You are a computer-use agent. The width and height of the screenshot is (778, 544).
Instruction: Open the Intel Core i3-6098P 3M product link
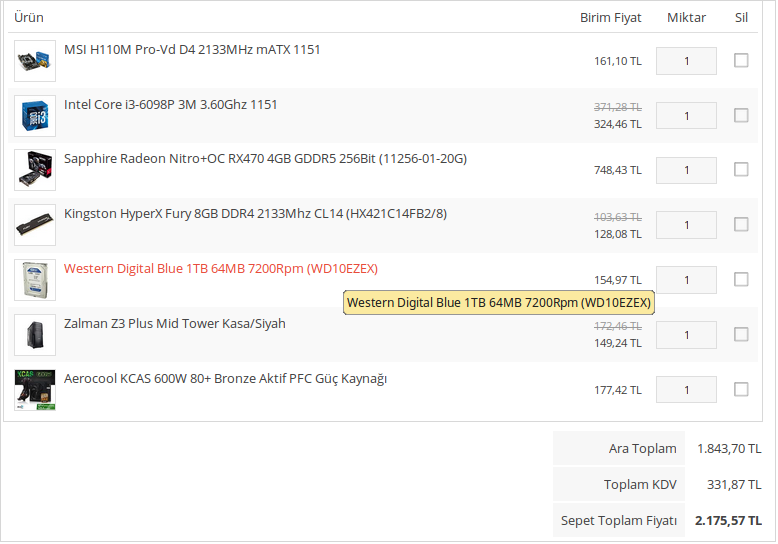point(171,105)
